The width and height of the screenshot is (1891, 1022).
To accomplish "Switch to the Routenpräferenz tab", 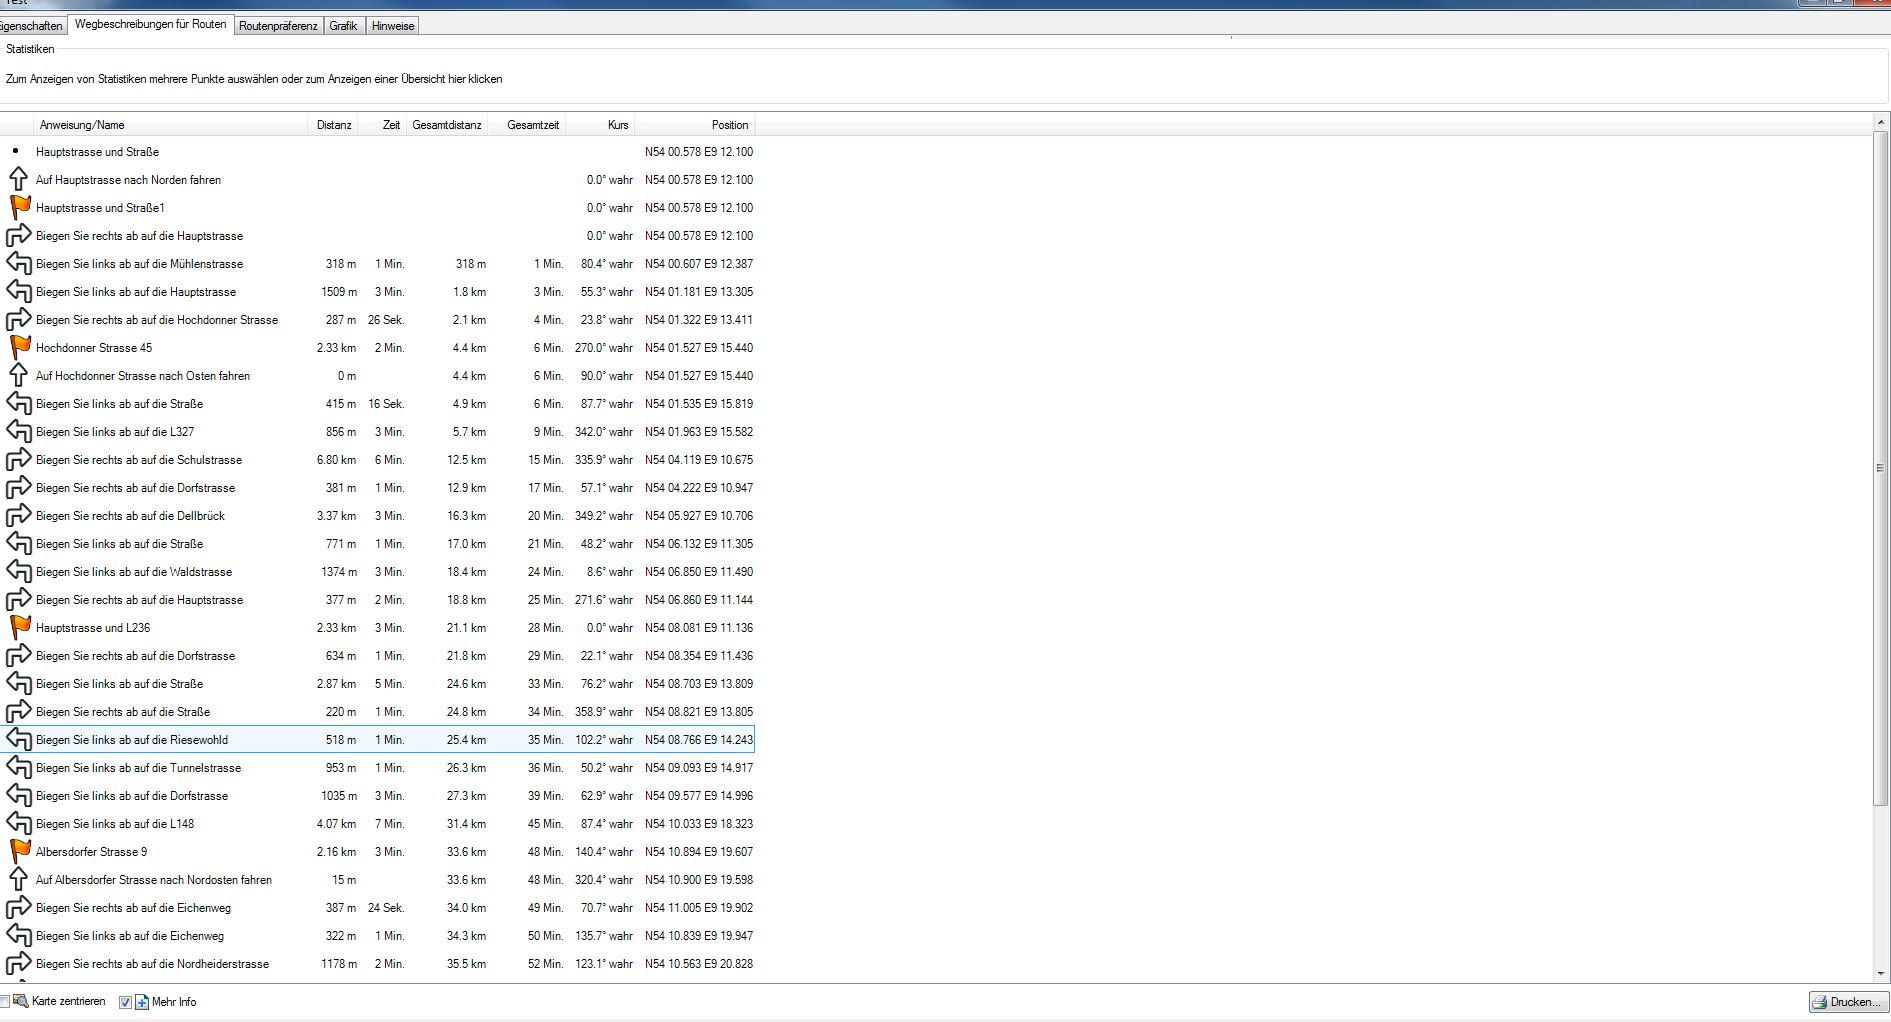I will click(277, 26).
